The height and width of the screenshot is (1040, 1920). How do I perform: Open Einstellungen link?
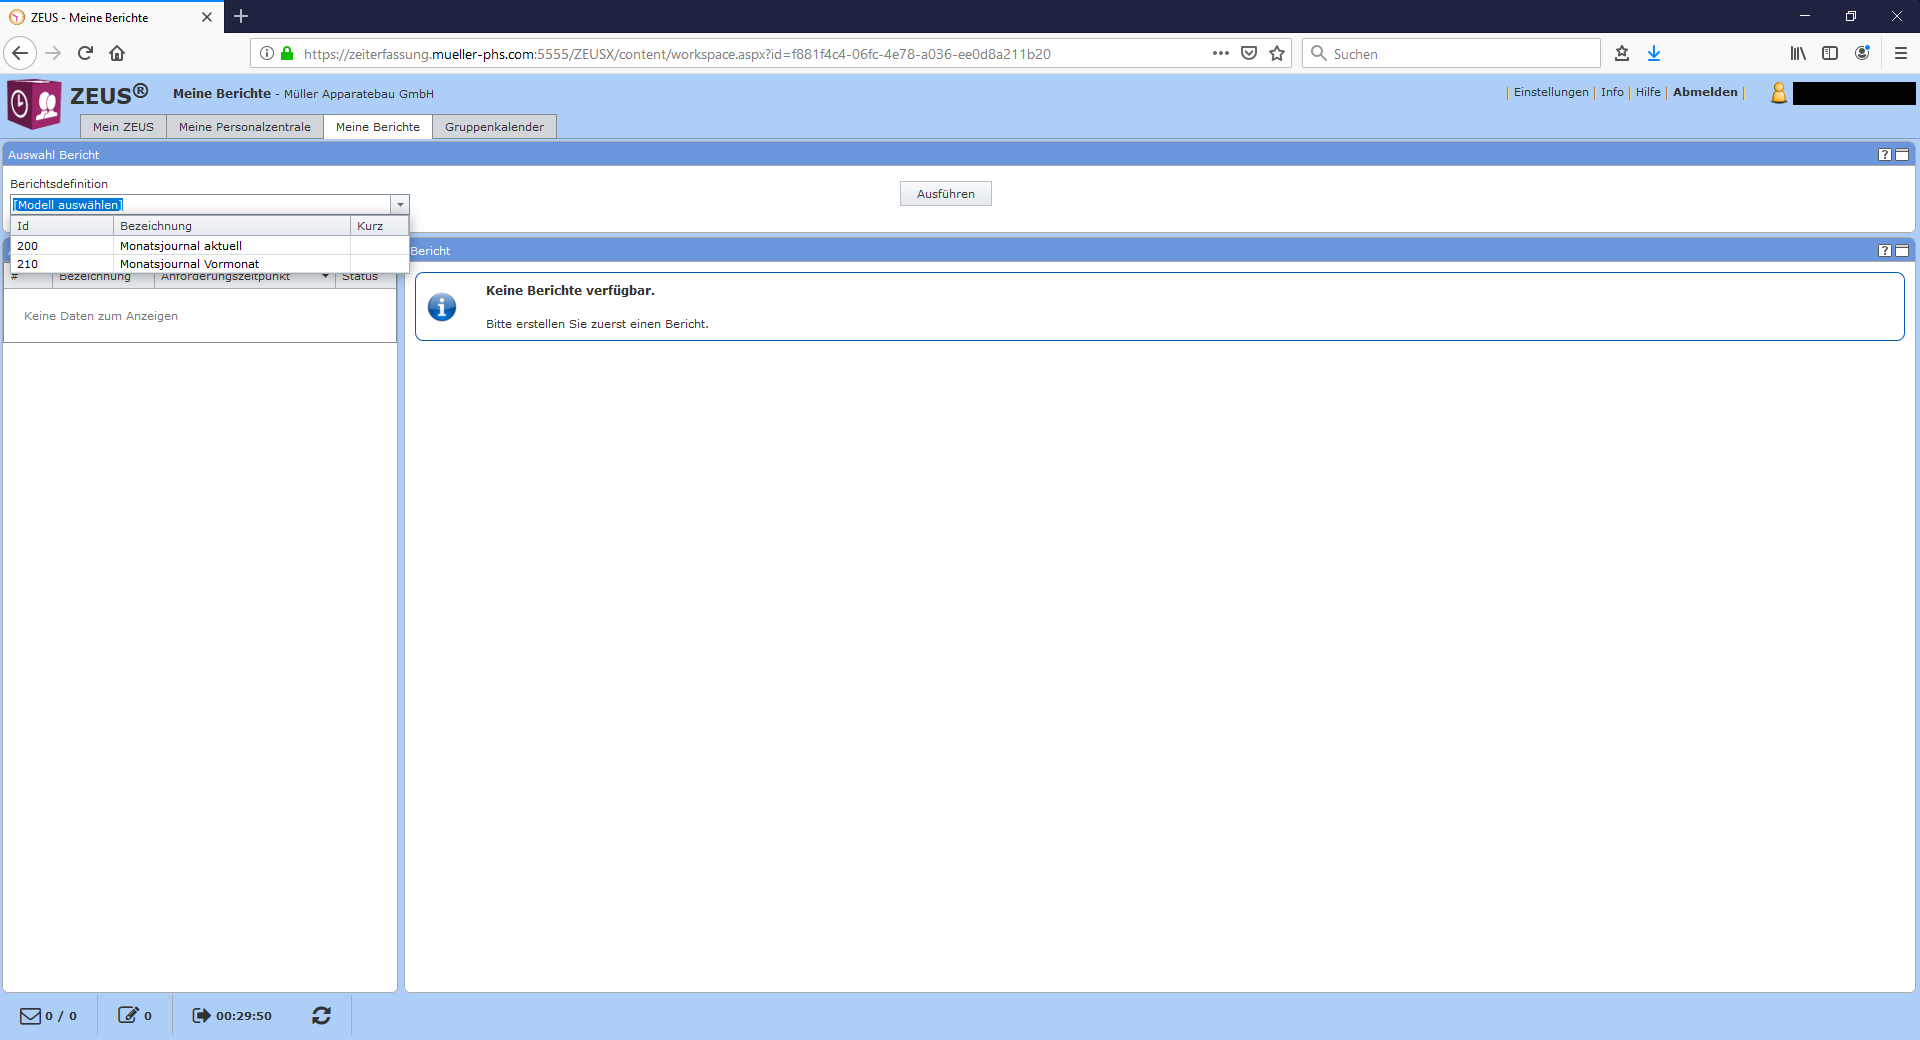coord(1550,92)
